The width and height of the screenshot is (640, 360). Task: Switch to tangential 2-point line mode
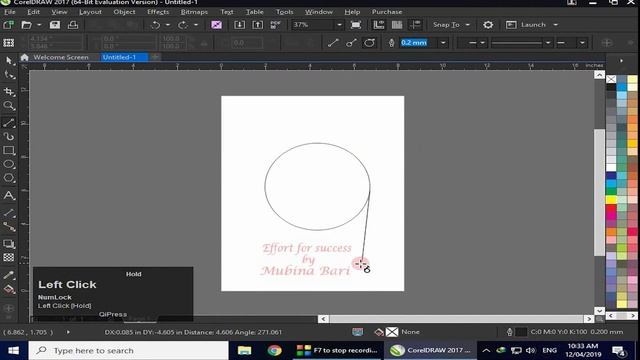[369, 42]
